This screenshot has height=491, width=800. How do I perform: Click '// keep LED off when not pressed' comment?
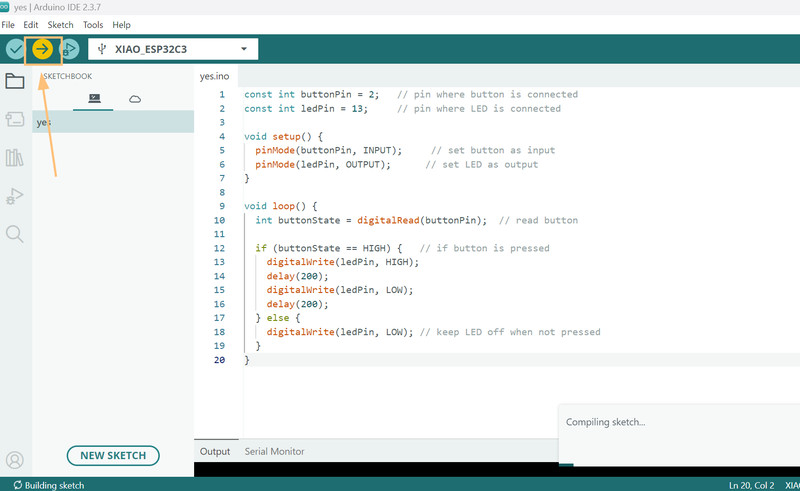[x=510, y=332]
